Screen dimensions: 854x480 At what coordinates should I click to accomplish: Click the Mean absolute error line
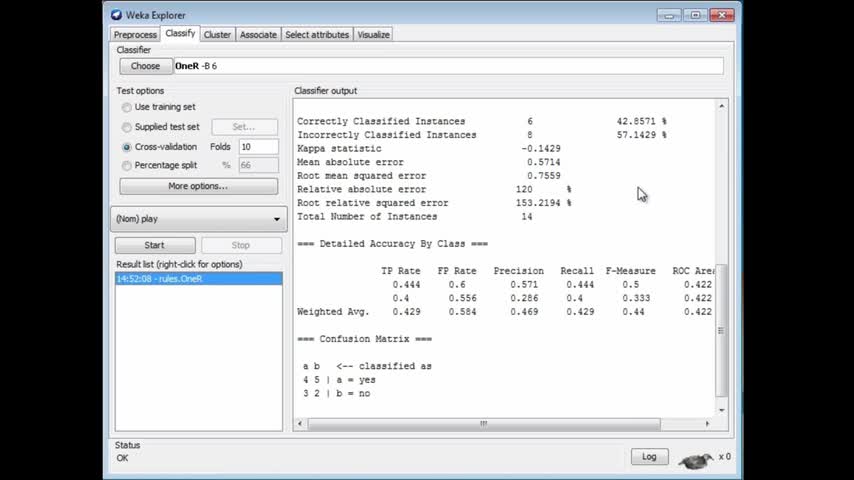tap(429, 162)
